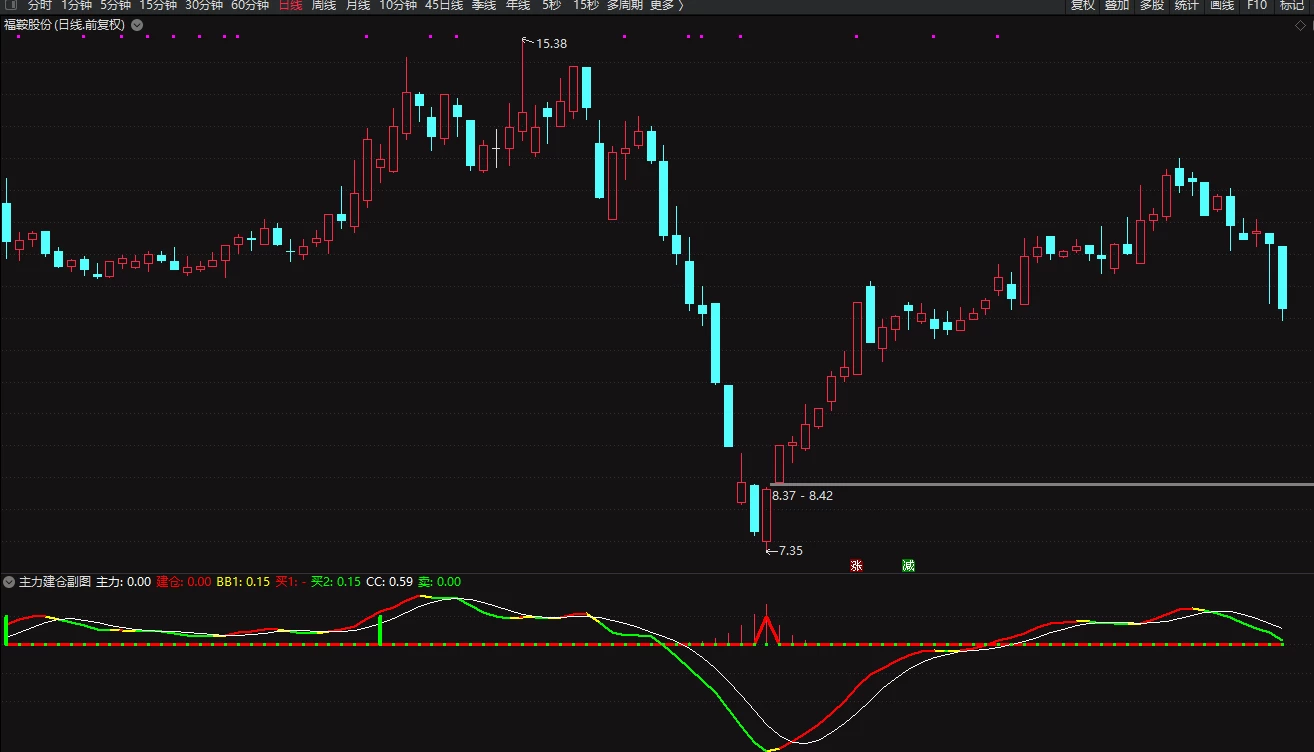This screenshot has height=752, width=1314.
Task: Select the 分时 intraday tab
Action: coord(40,5)
